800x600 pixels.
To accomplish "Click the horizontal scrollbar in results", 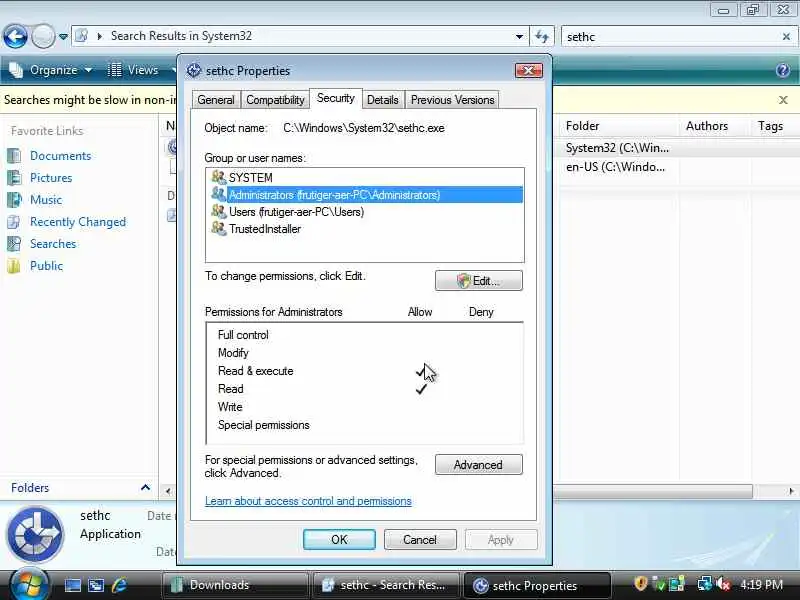I will [653, 491].
